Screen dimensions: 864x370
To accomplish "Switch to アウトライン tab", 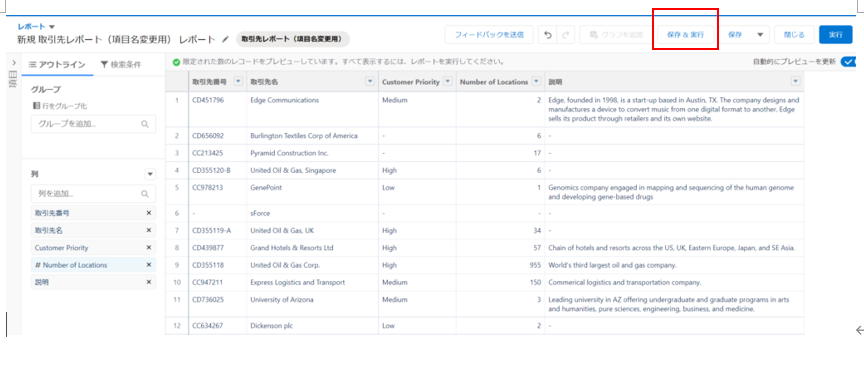I will tap(57, 65).
